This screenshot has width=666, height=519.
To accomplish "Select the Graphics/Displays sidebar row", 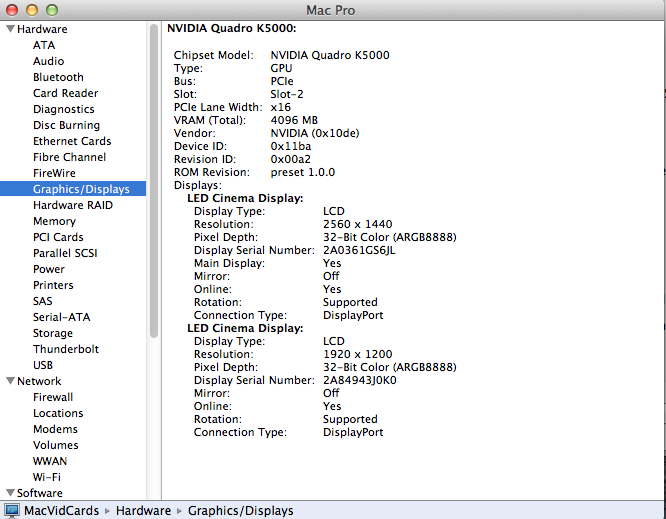I will pyautogui.click(x=73, y=189).
